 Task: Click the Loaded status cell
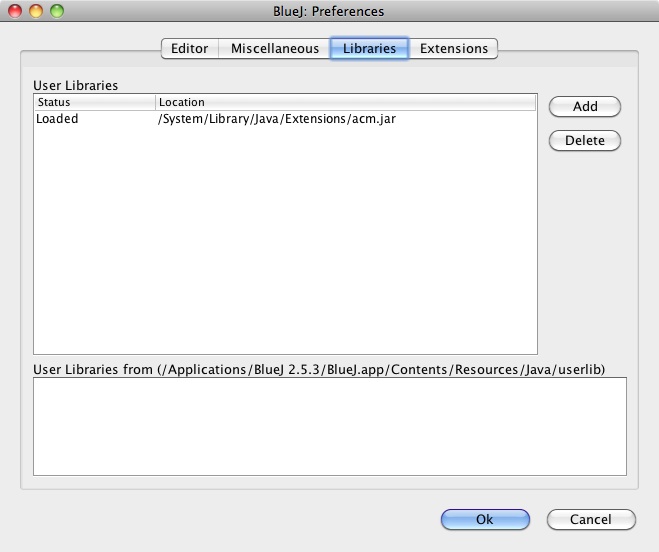tap(57, 119)
